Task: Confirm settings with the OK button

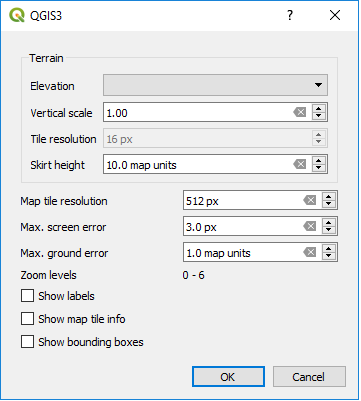Action: (x=228, y=377)
